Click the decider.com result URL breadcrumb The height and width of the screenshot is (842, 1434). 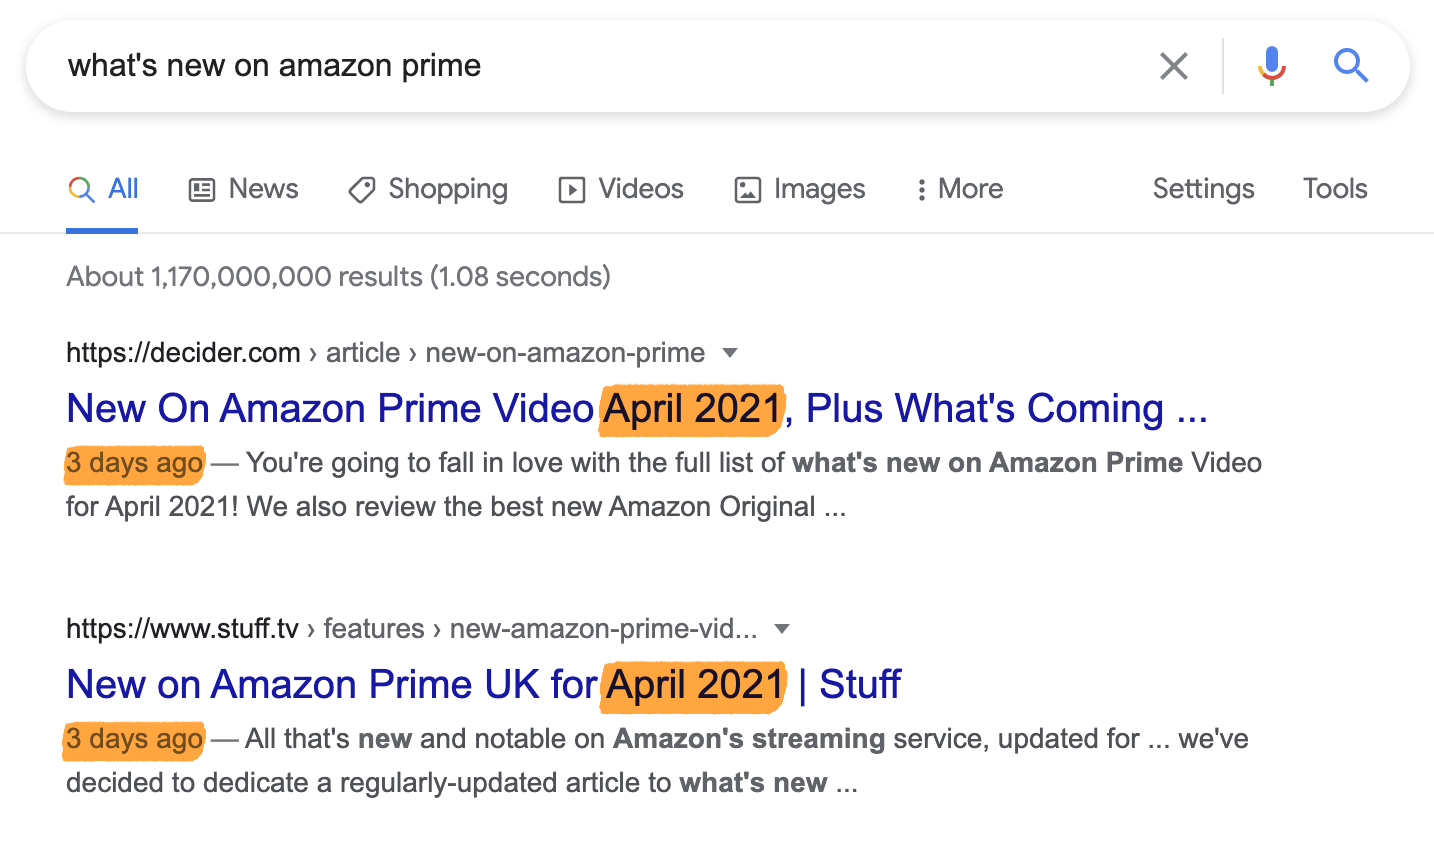click(385, 352)
